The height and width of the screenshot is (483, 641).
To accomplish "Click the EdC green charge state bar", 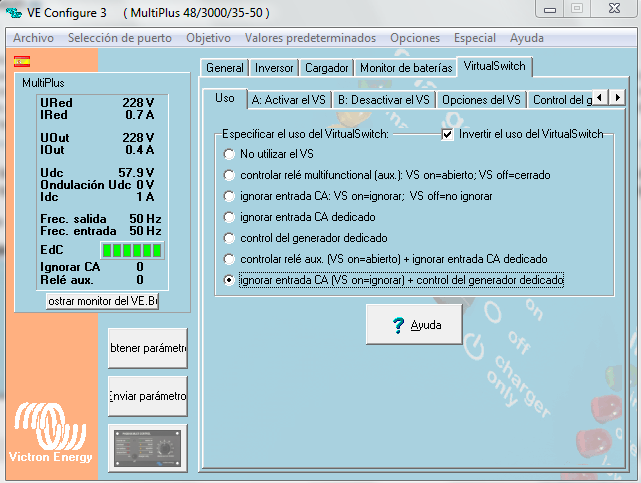I will click(132, 250).
